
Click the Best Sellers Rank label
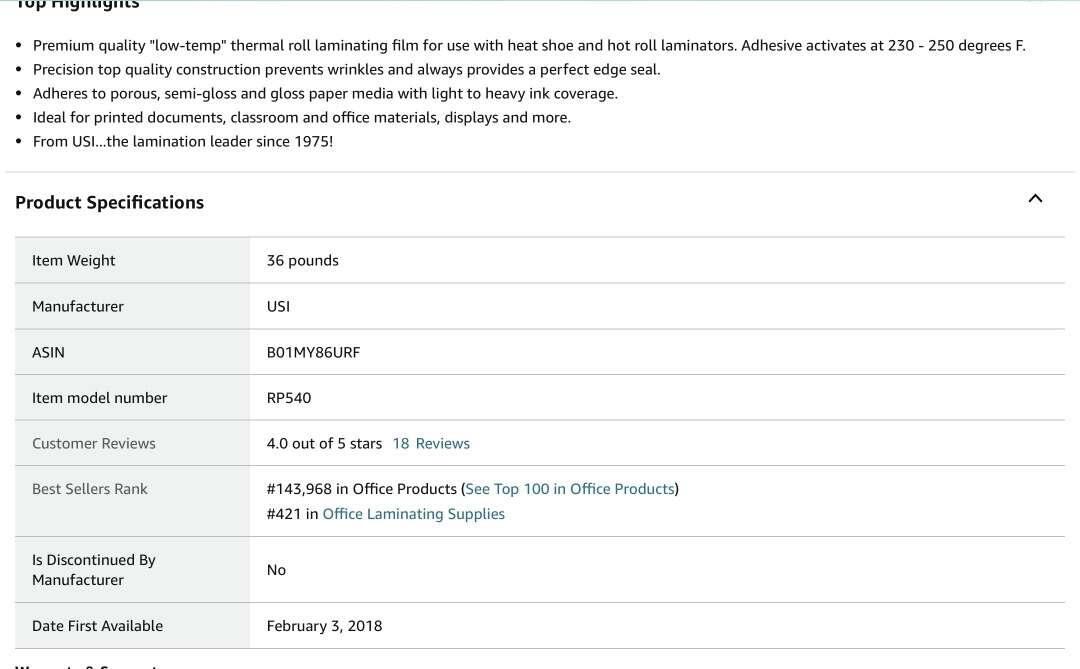pos(90,489)
